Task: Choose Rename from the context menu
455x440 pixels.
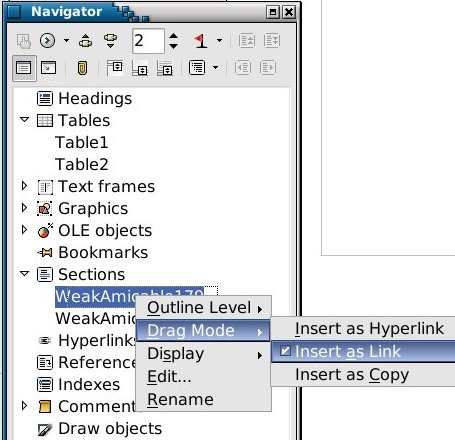Action: point(204,399)
